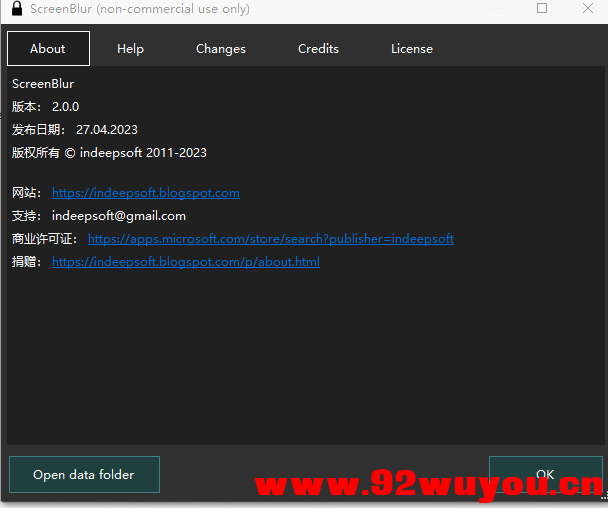This screenshot has height=508, width=608.
Task: Close the ScreenBlur about window
Action: tap(588, 8)
